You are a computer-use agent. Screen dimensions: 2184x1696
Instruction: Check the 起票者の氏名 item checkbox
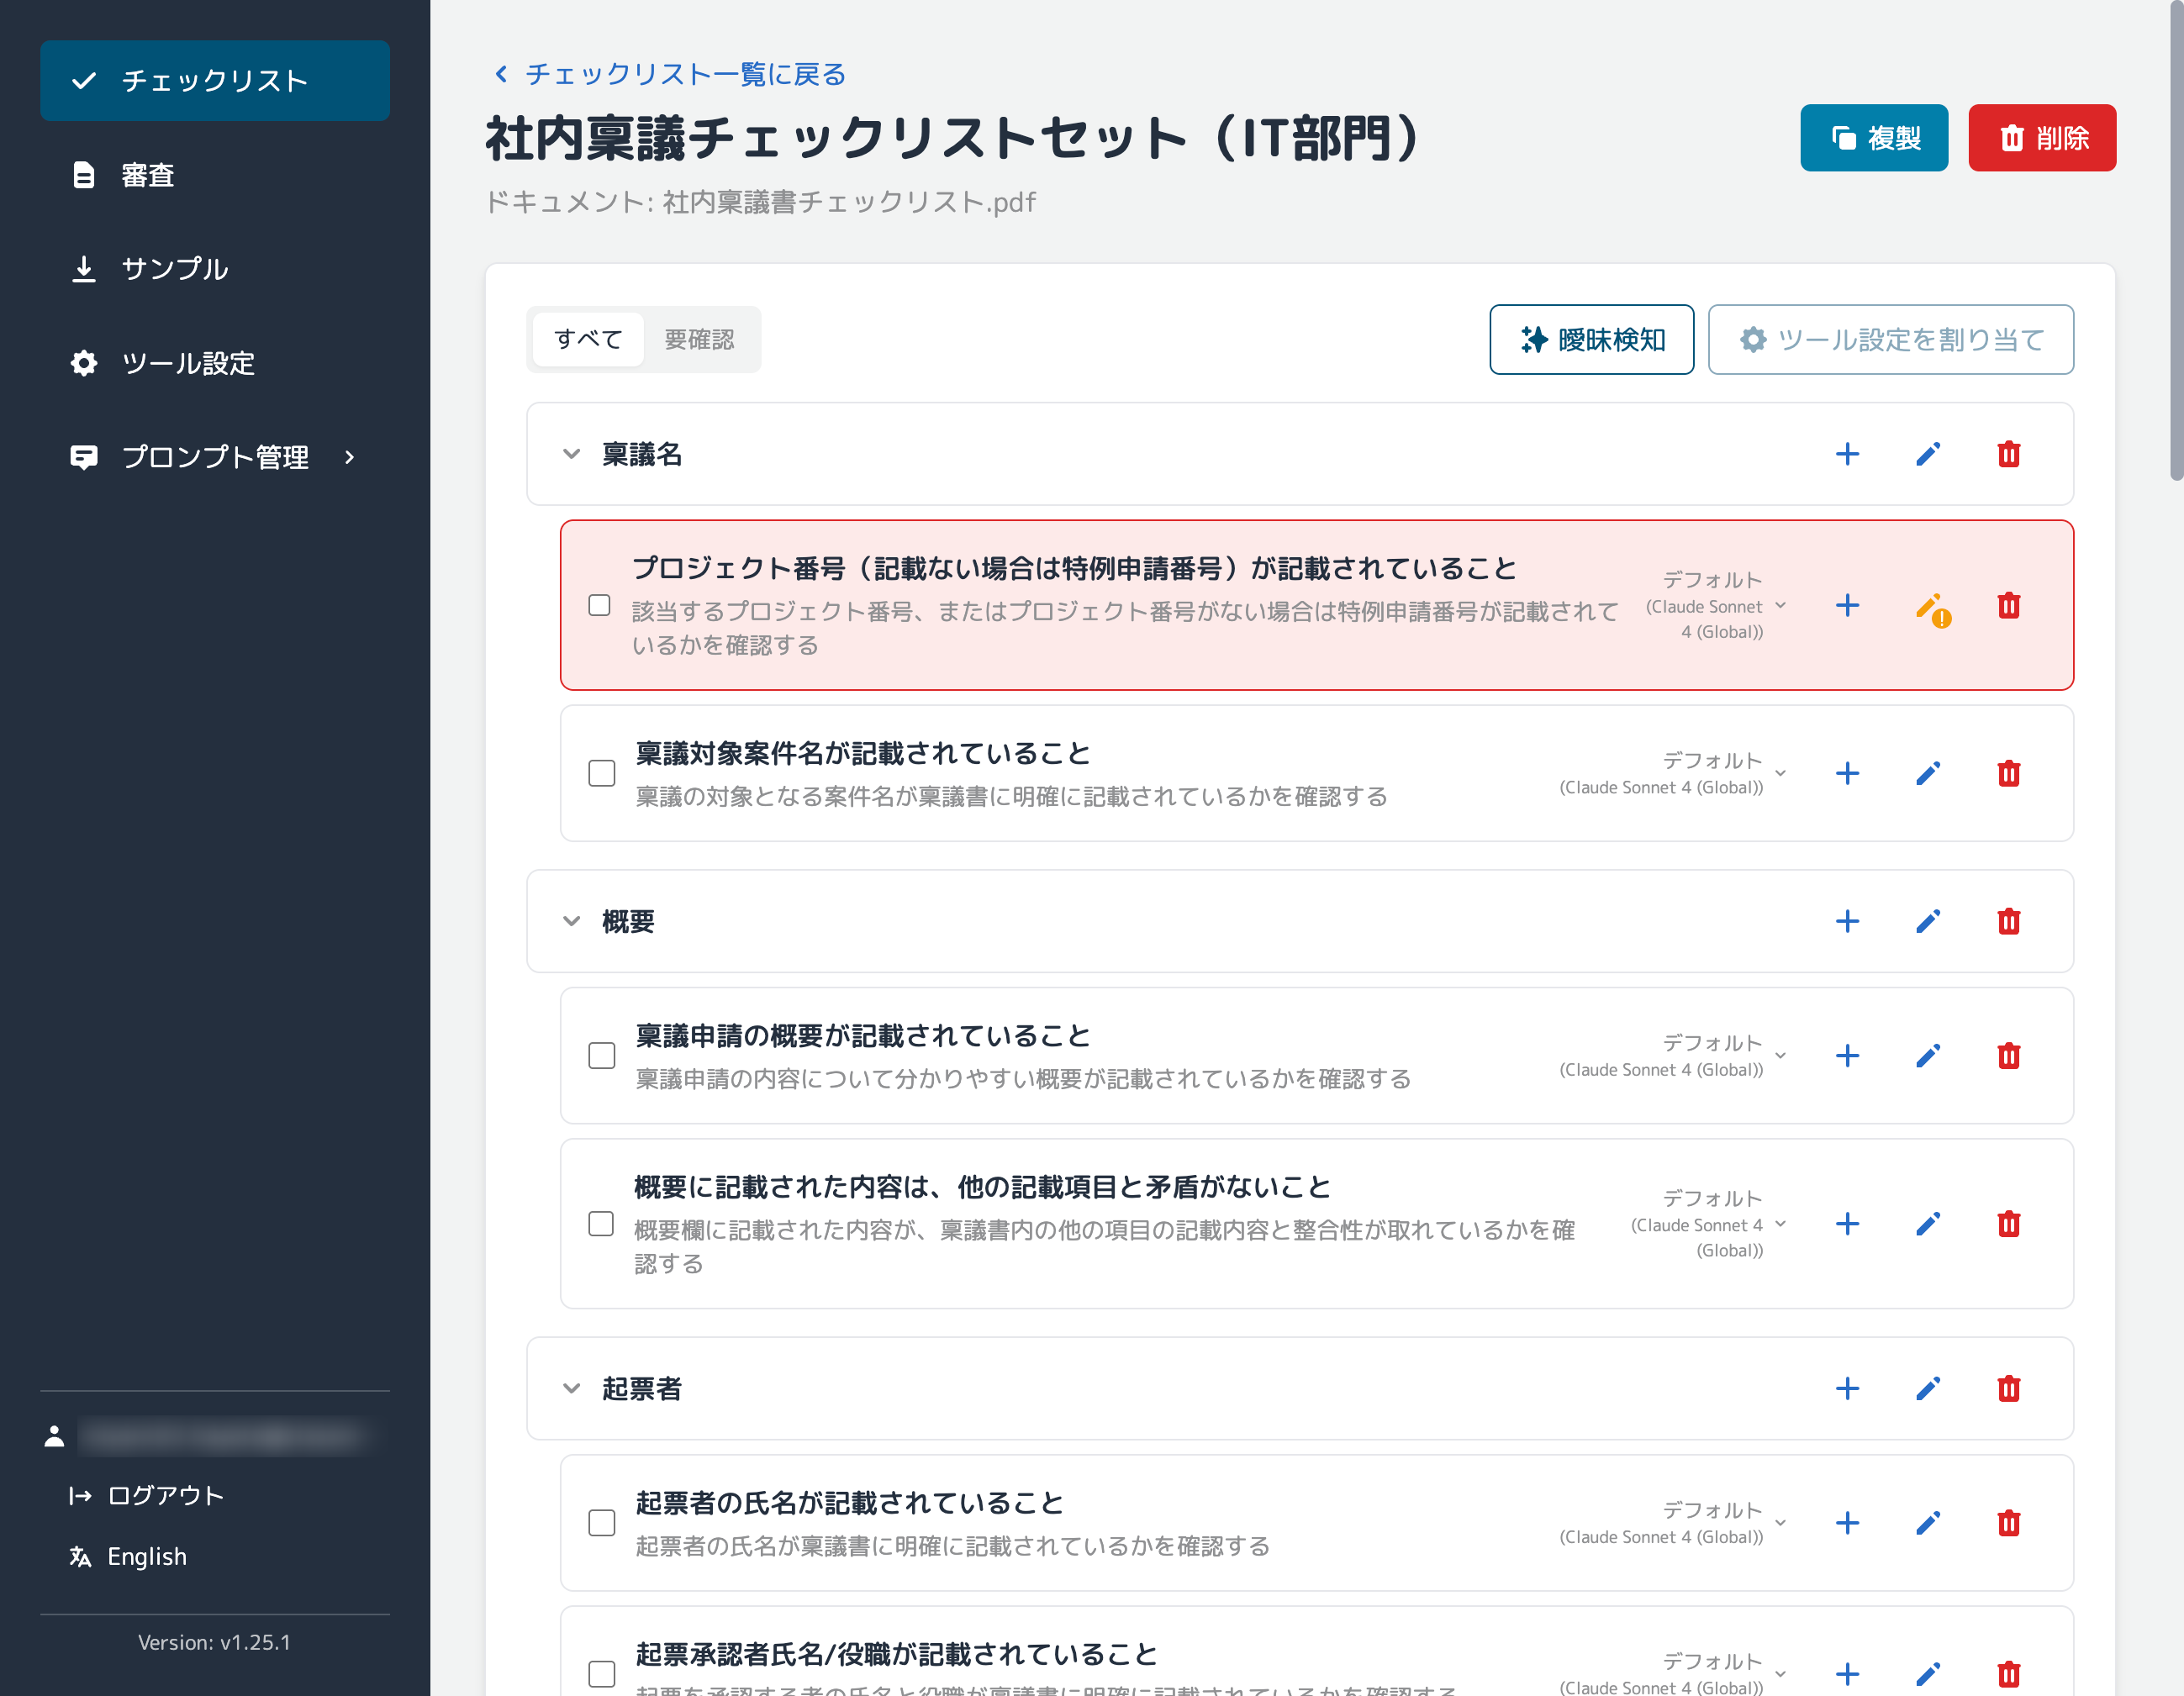click(x=601, y=1523)
